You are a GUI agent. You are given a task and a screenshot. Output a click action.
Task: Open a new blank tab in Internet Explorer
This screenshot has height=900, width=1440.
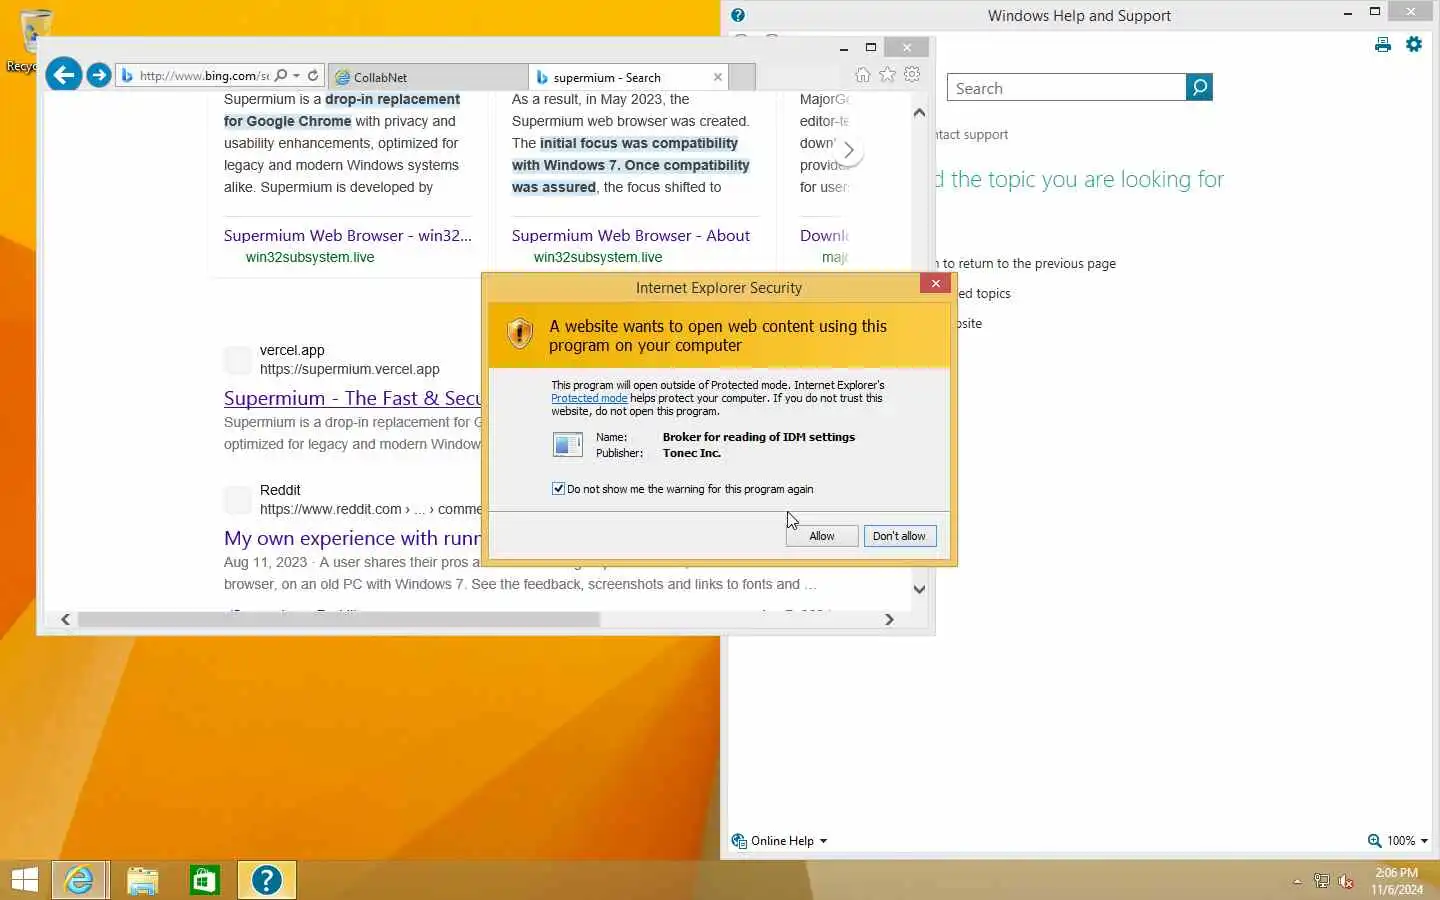[x=742, y=77]
